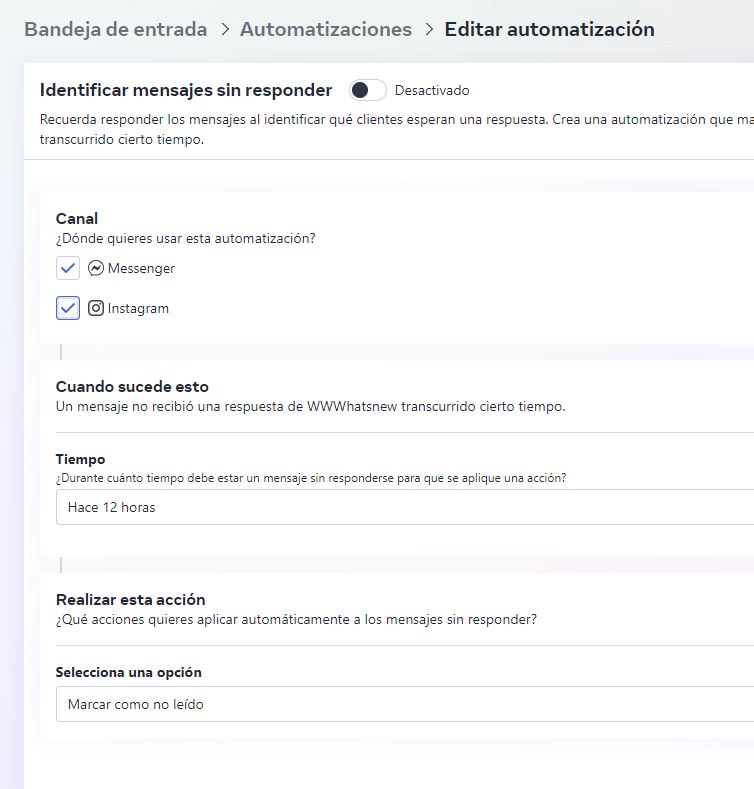Click the chevron after Bandeja de entrada
The image size is (754, 789).
click(224, 30)
